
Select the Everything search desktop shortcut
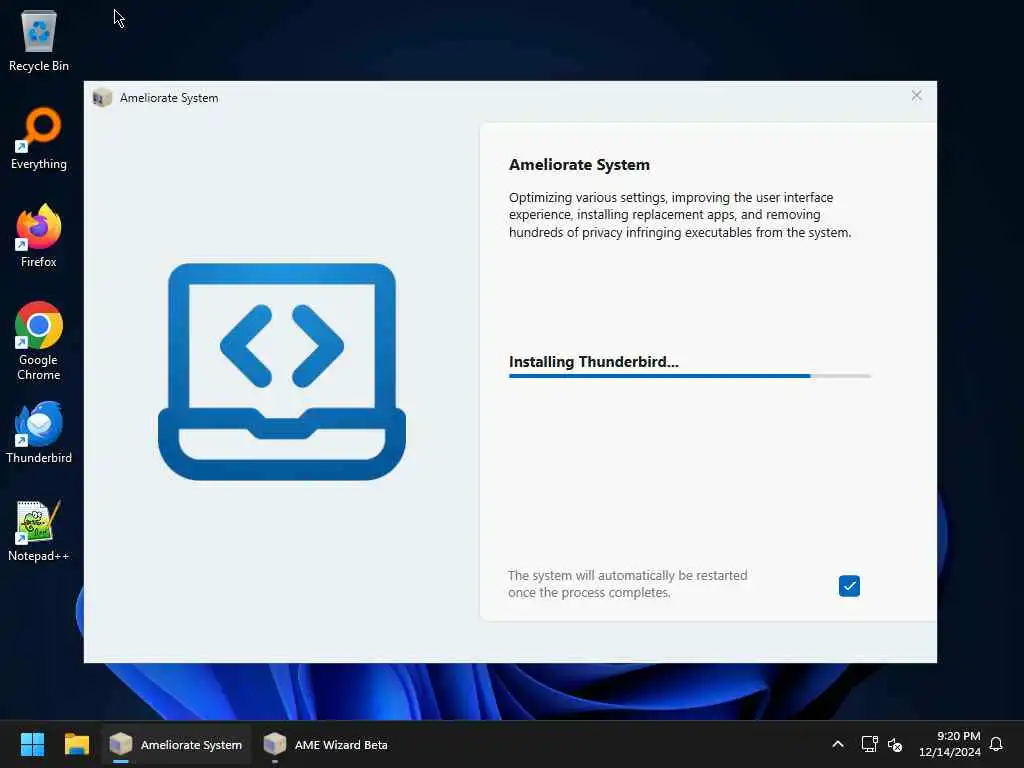(39, 138)
